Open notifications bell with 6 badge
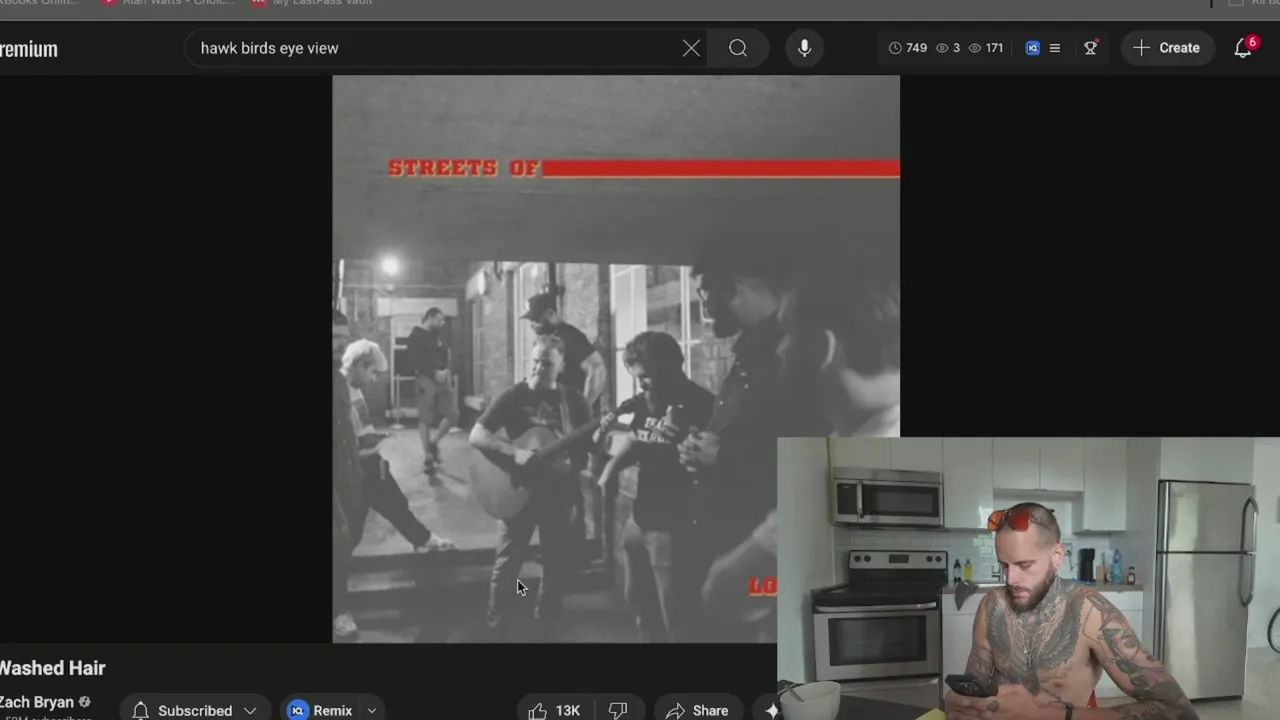The width and height of the screenshot is (1280, 720). [1243, 48]
